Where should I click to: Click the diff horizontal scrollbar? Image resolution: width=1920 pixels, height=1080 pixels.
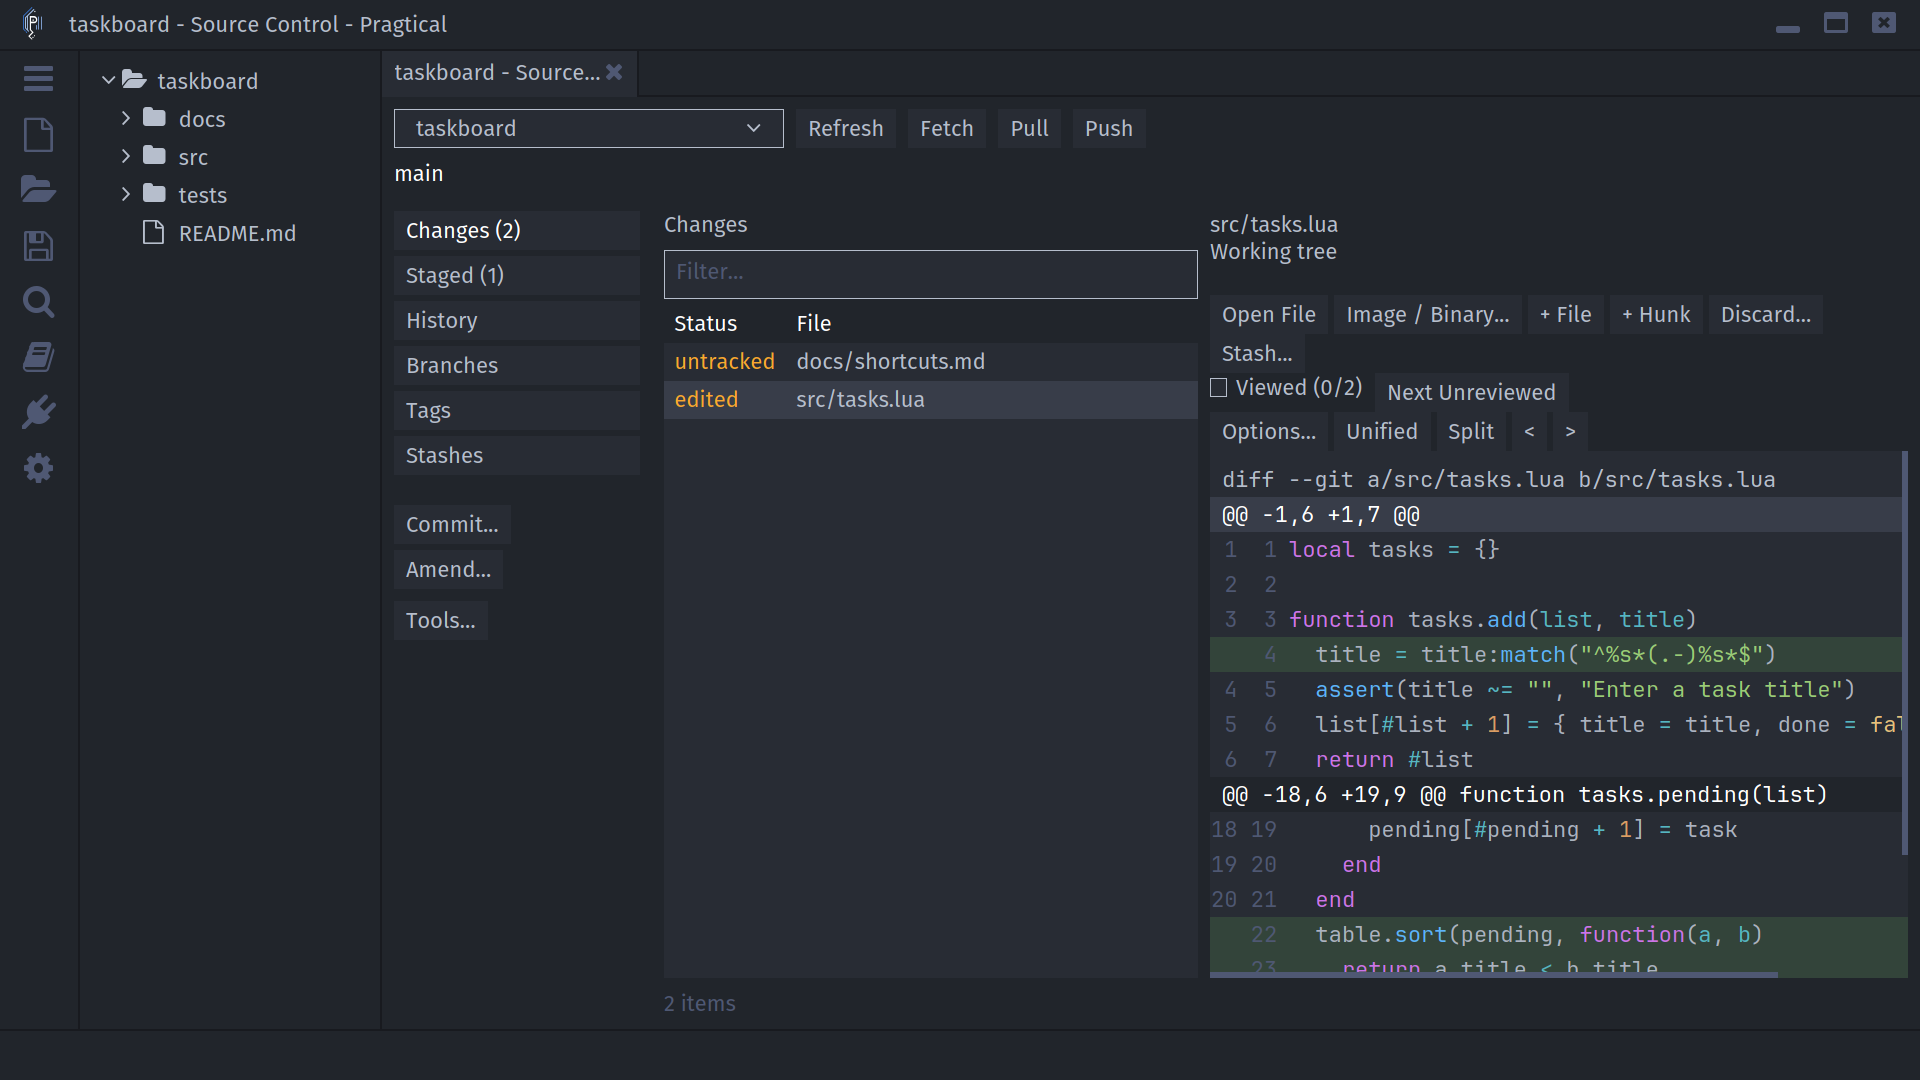coord(1494,974)
